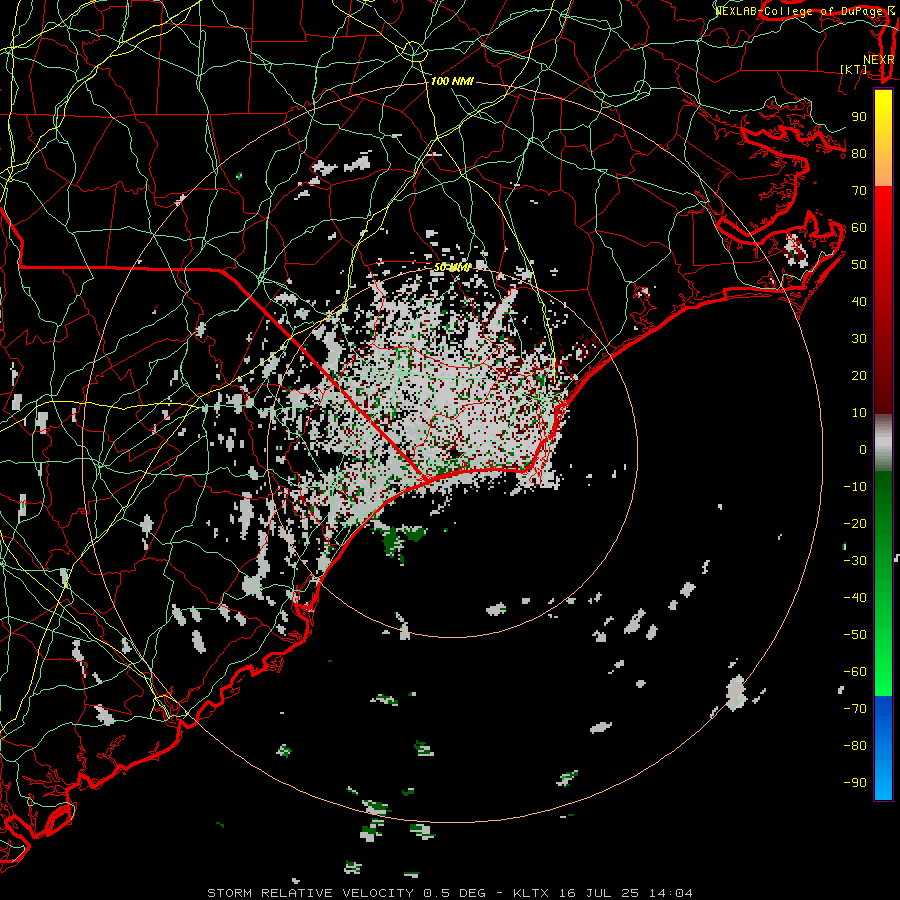This screenshot has height=900, width=900.
Task: Click the "50 NMI" range ring label
Action: [x=452, y=267]
